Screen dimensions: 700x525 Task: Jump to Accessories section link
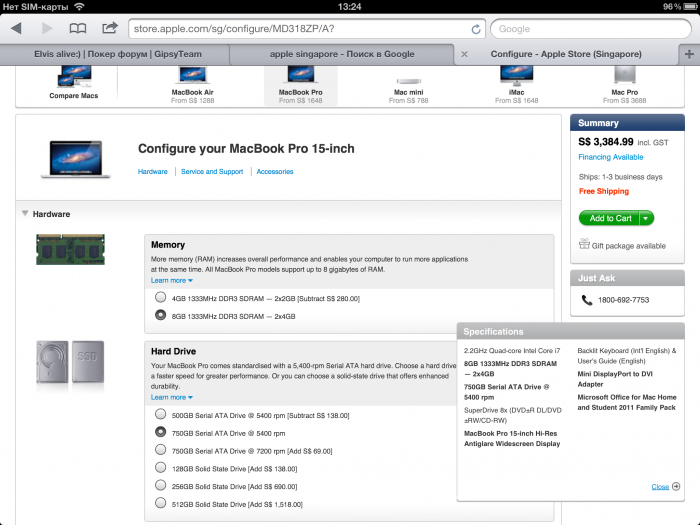pos(275,171)
